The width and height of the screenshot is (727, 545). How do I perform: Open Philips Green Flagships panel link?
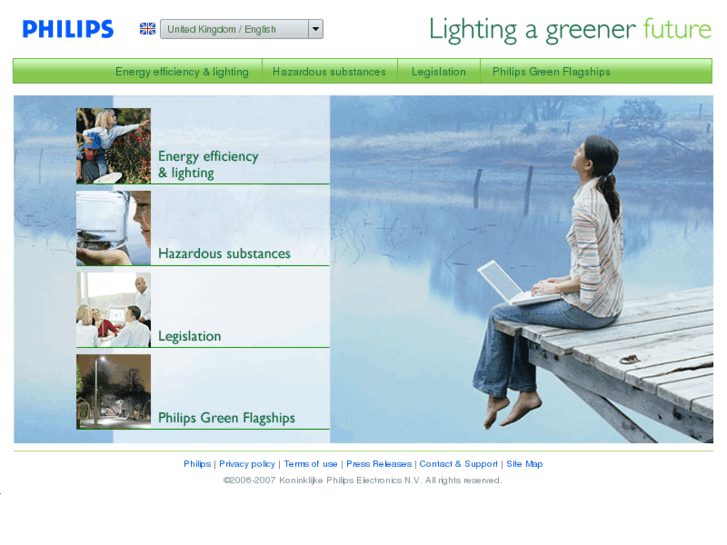[227, 418]
